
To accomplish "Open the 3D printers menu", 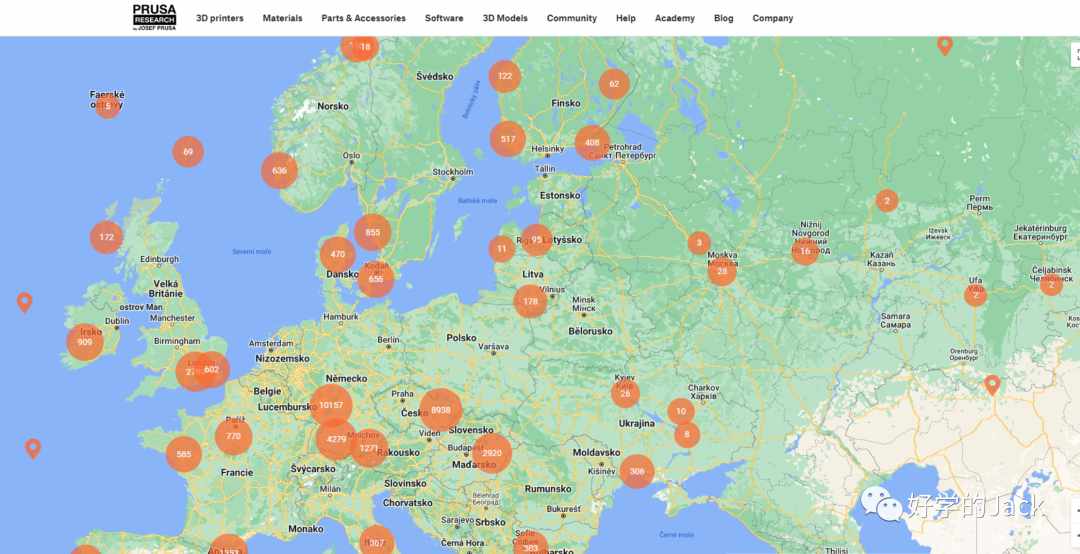I will click(x=220, y=19).
